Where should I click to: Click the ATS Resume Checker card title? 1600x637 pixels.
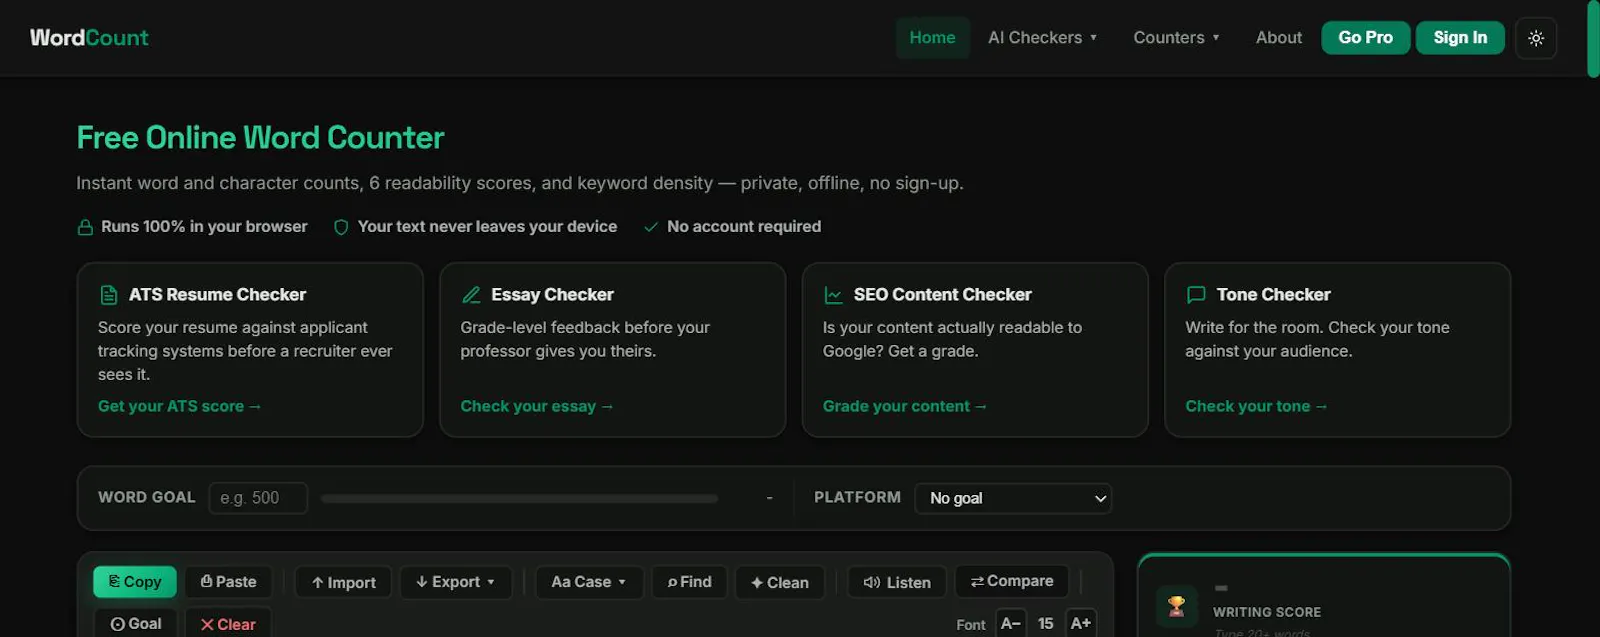click(217, 295)
